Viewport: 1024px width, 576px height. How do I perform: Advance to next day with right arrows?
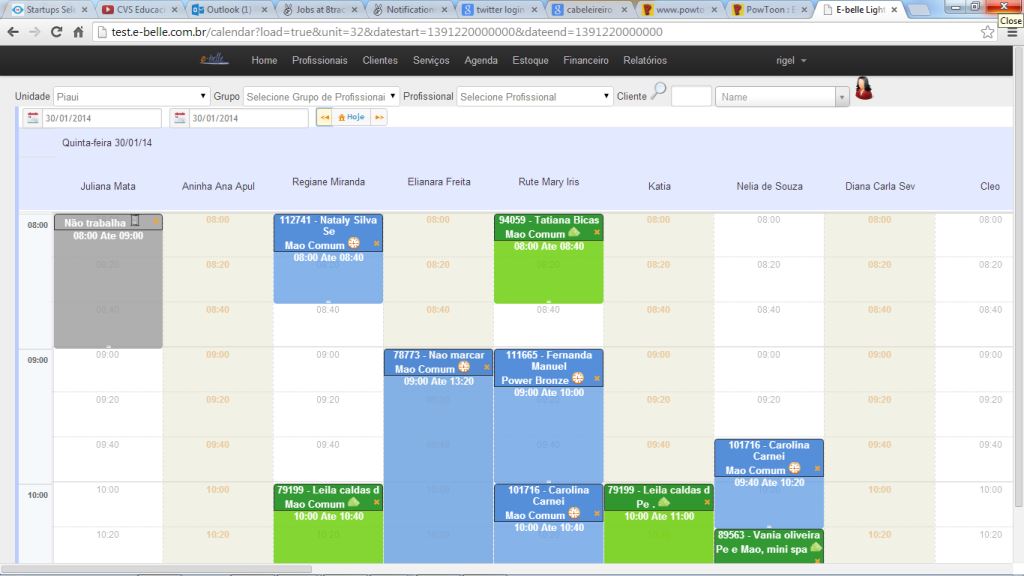[x=378, y=118]
